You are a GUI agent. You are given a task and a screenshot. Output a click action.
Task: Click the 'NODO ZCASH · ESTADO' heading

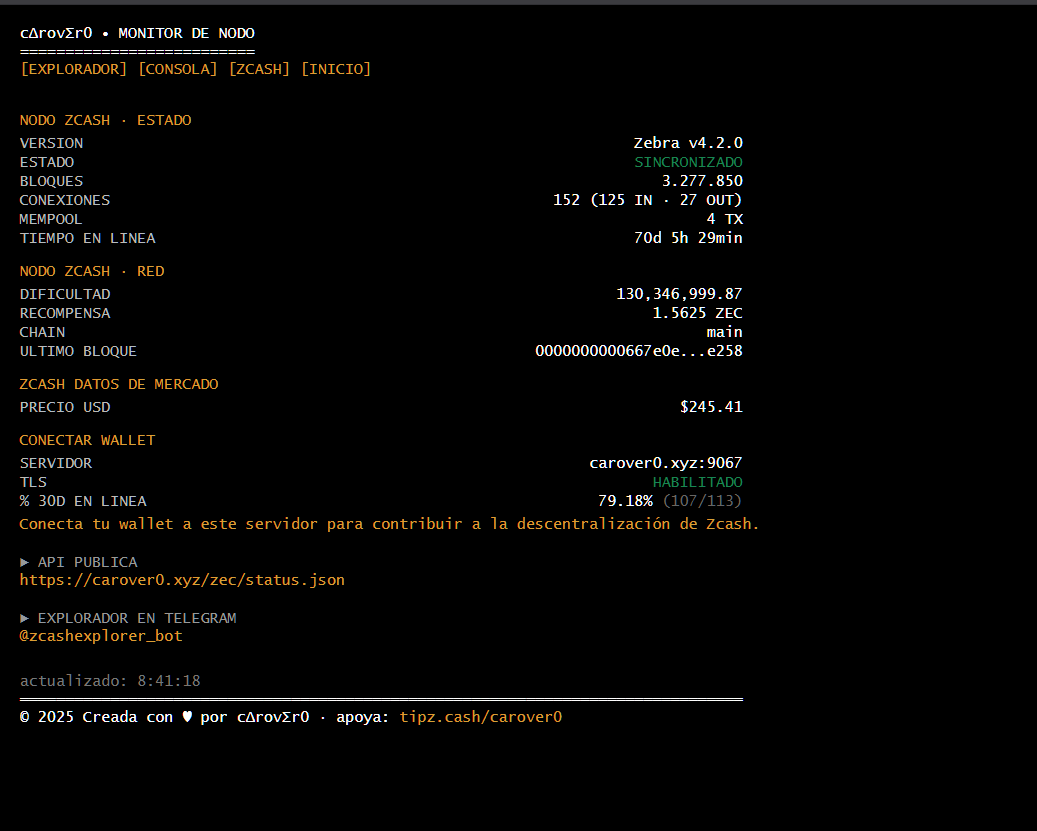click(x=105, y=120)
